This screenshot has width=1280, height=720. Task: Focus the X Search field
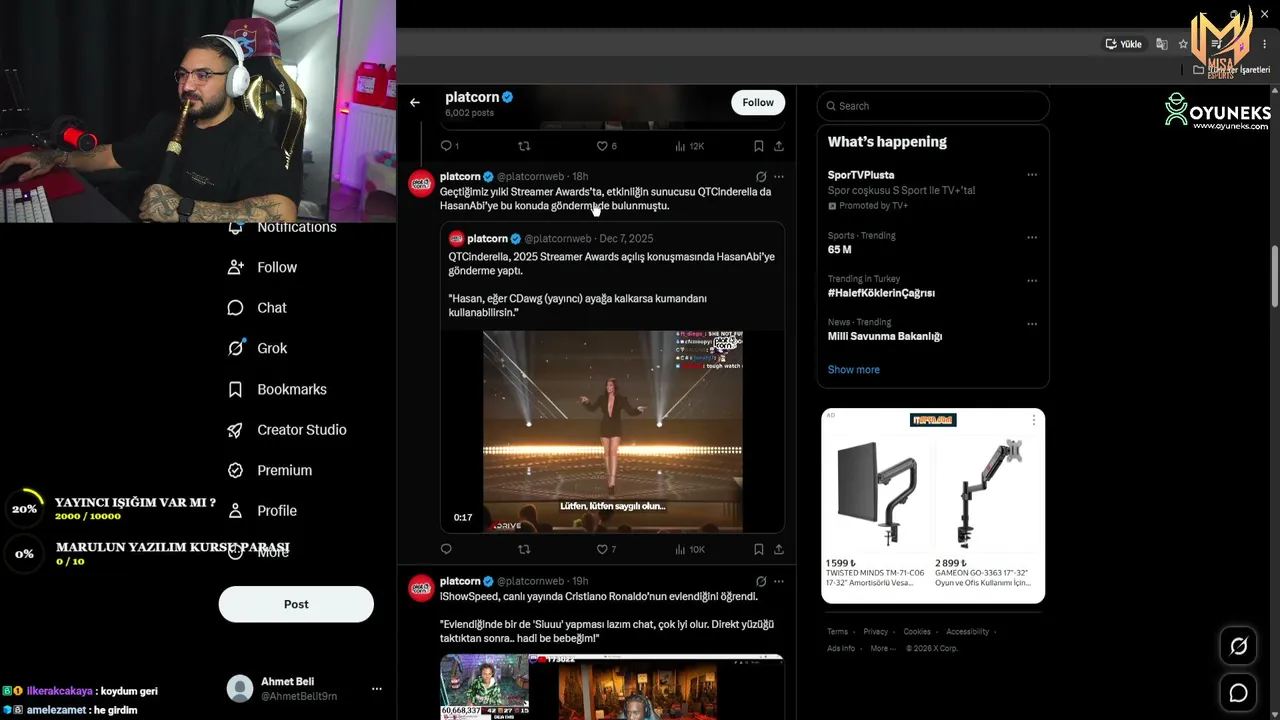click(933, 106)
